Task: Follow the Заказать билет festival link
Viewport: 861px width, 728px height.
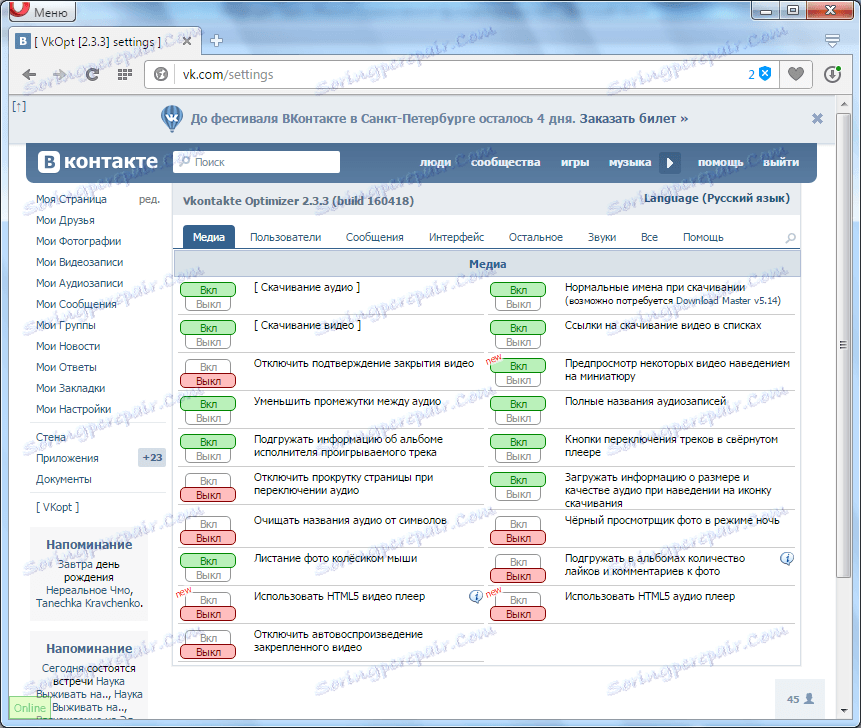Action: click(x=634, y=119)
